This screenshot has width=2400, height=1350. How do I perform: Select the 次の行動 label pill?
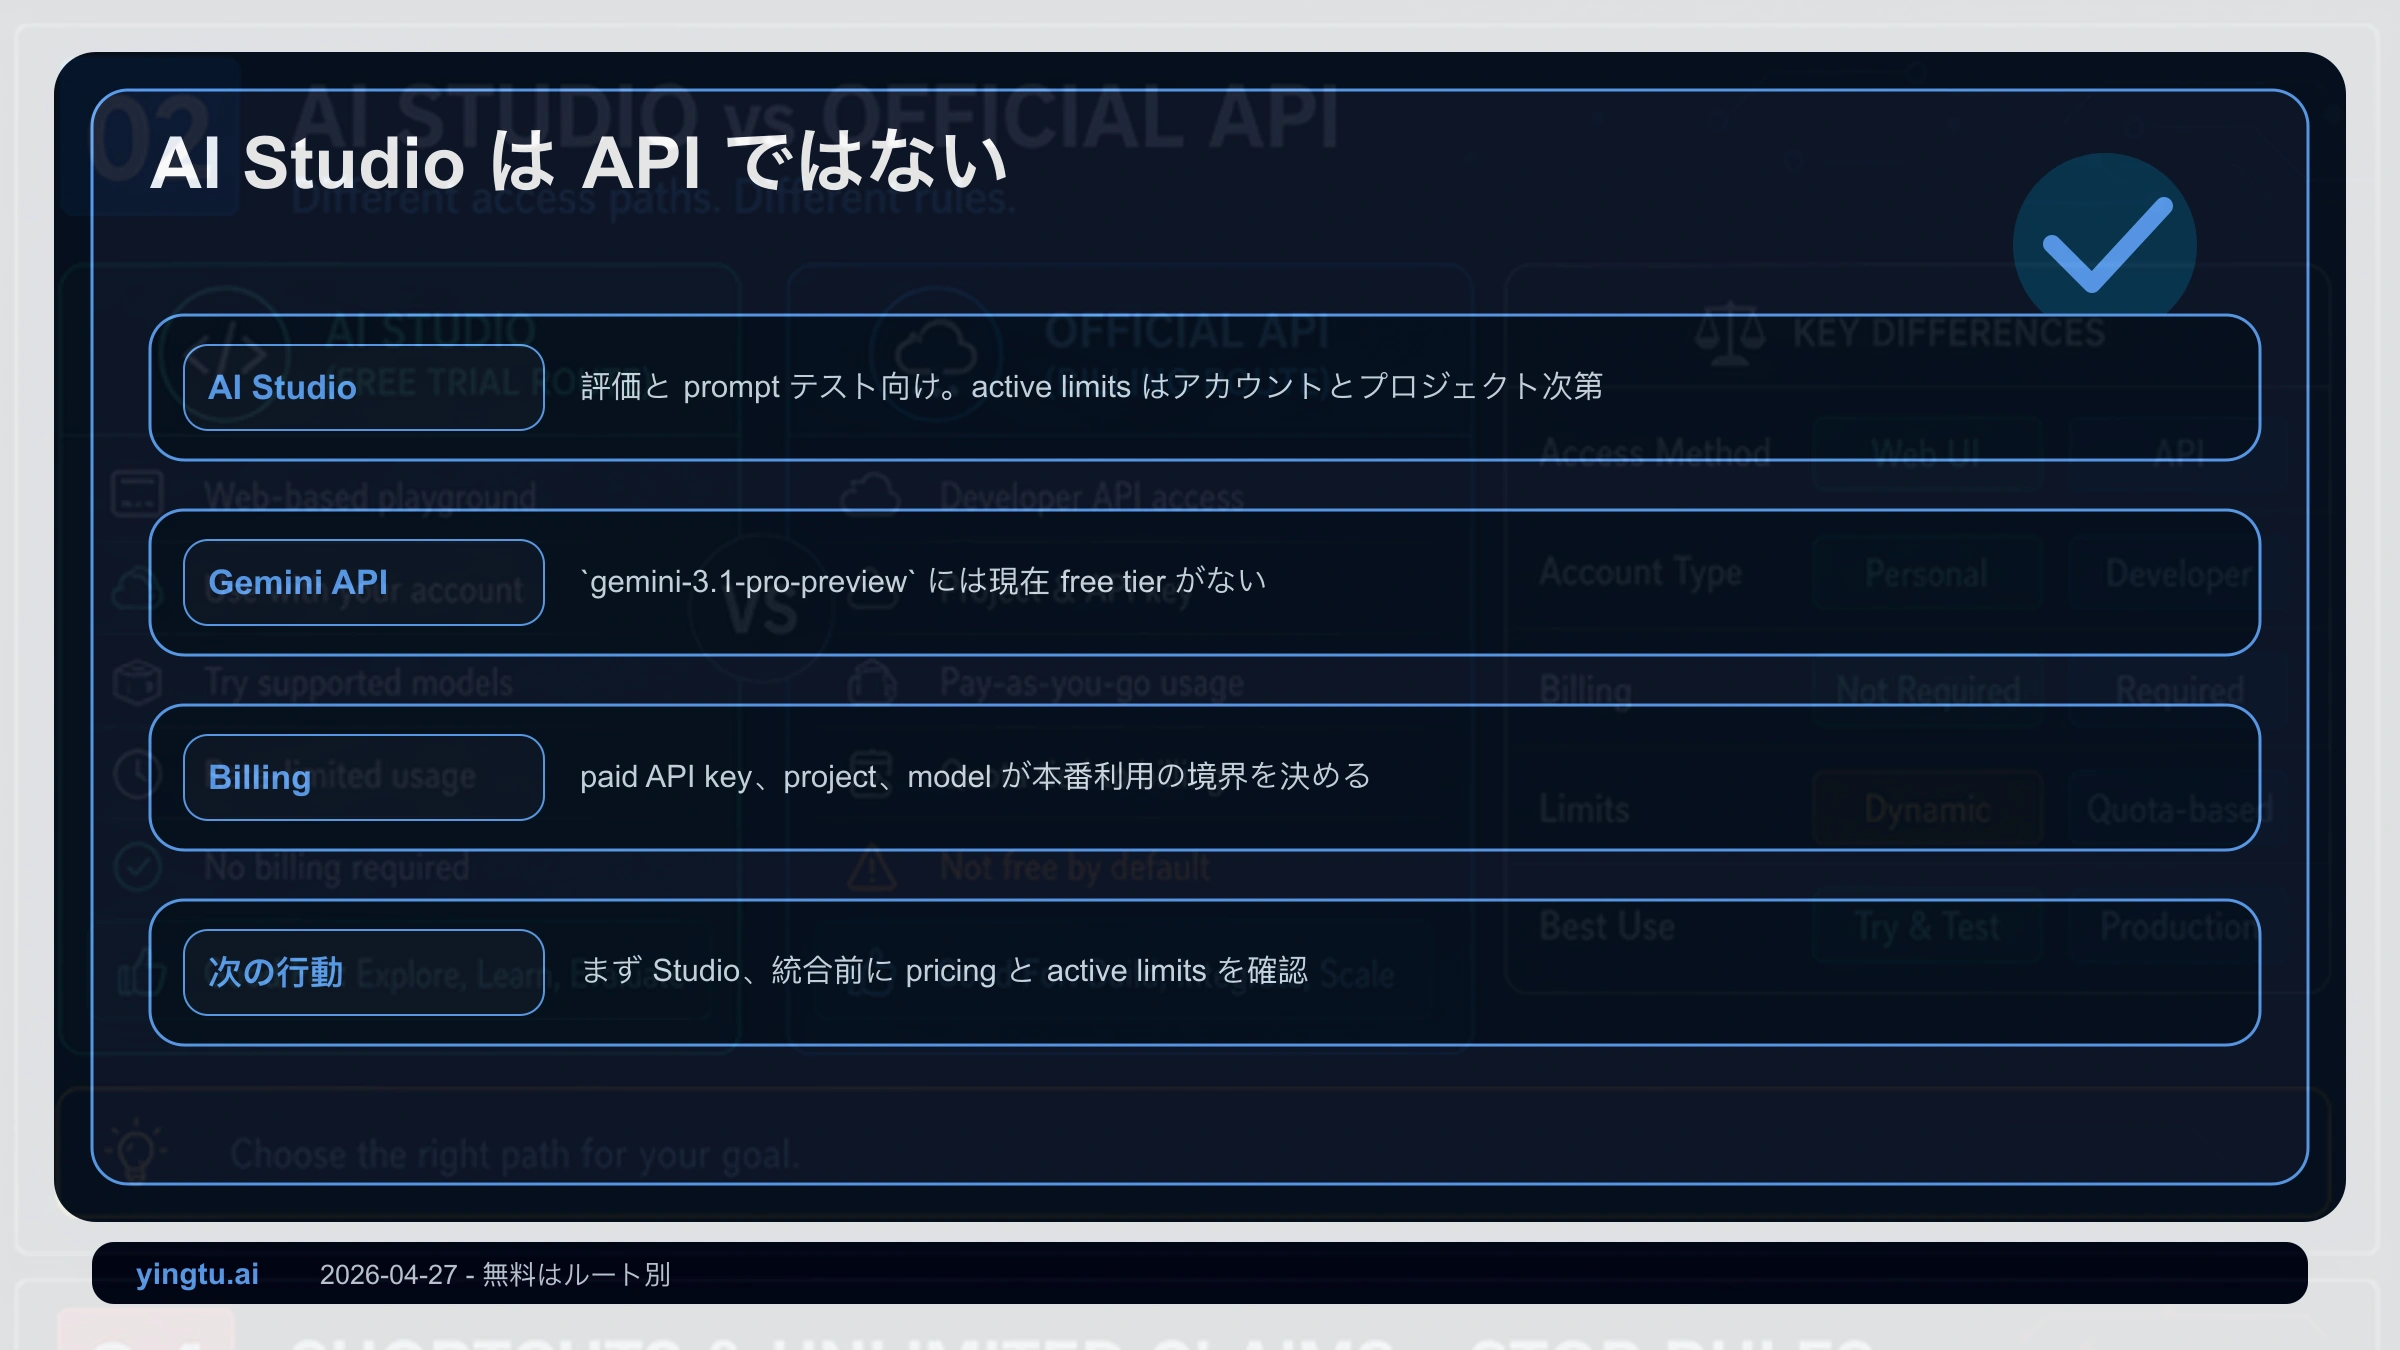[x=364, y=972]
